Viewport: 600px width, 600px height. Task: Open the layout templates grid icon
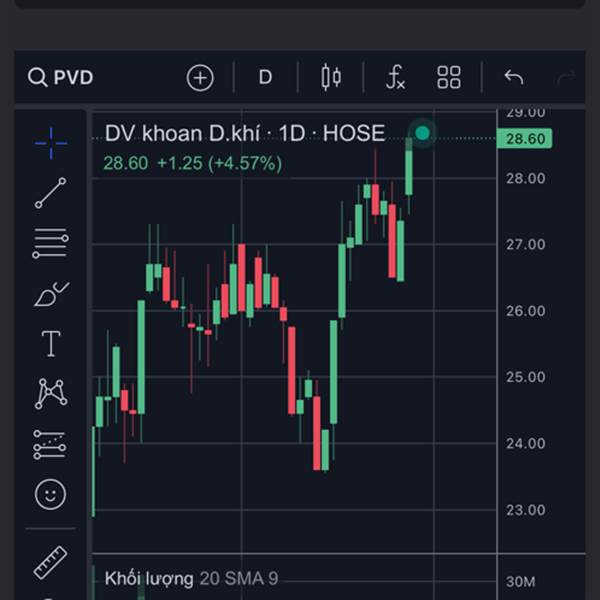pos(449,77)
